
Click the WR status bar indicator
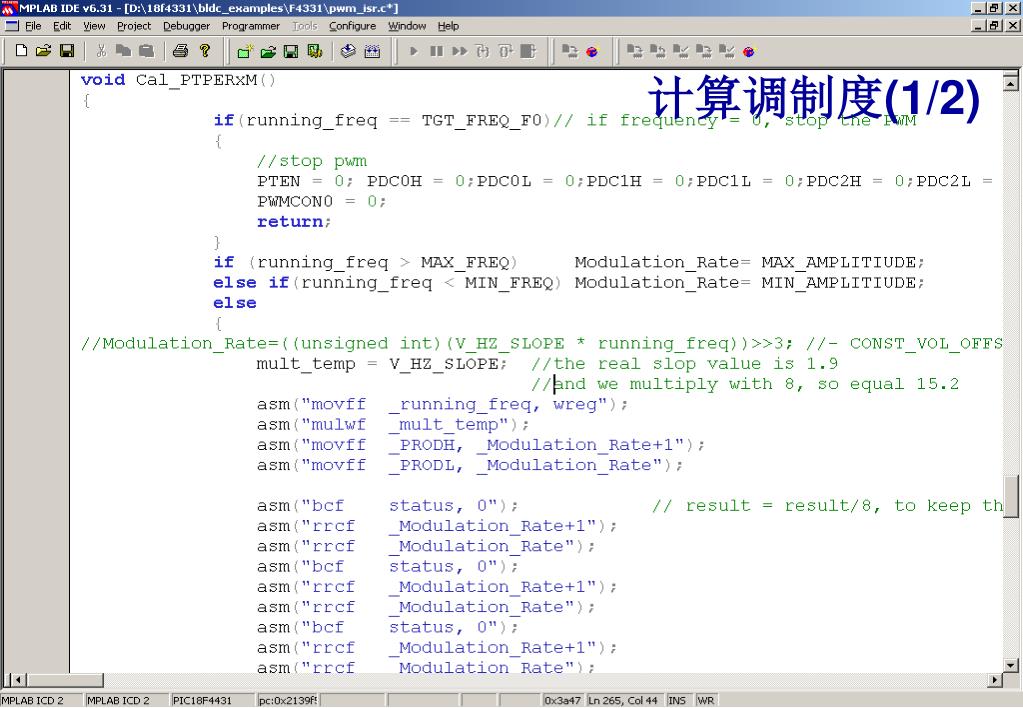[705, 700]
